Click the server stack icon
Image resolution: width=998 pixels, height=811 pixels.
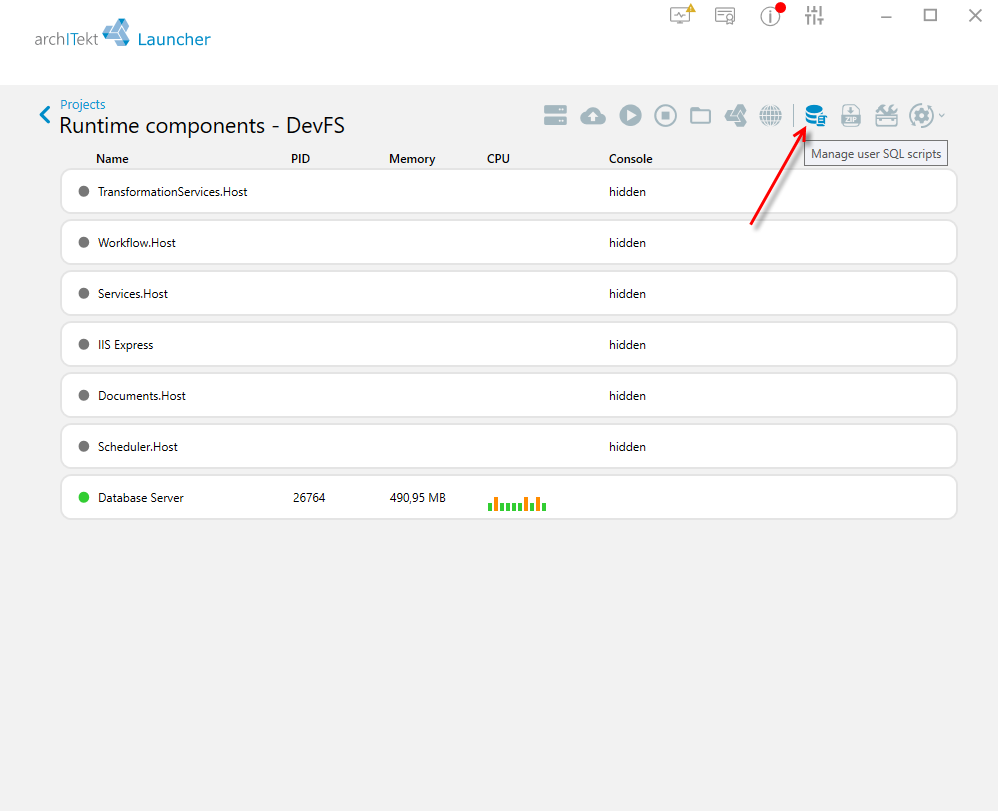pyautogui.click(x=555, y=115)
